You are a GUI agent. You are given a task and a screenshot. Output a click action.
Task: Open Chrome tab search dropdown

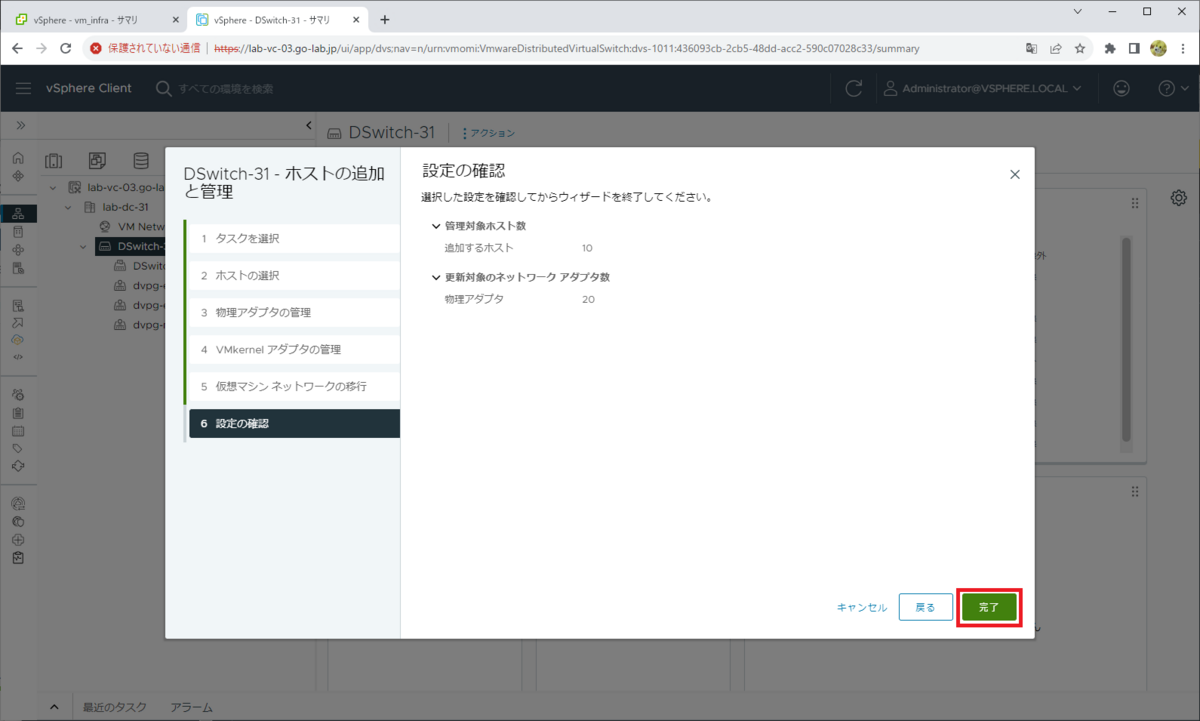point(1077,12)
